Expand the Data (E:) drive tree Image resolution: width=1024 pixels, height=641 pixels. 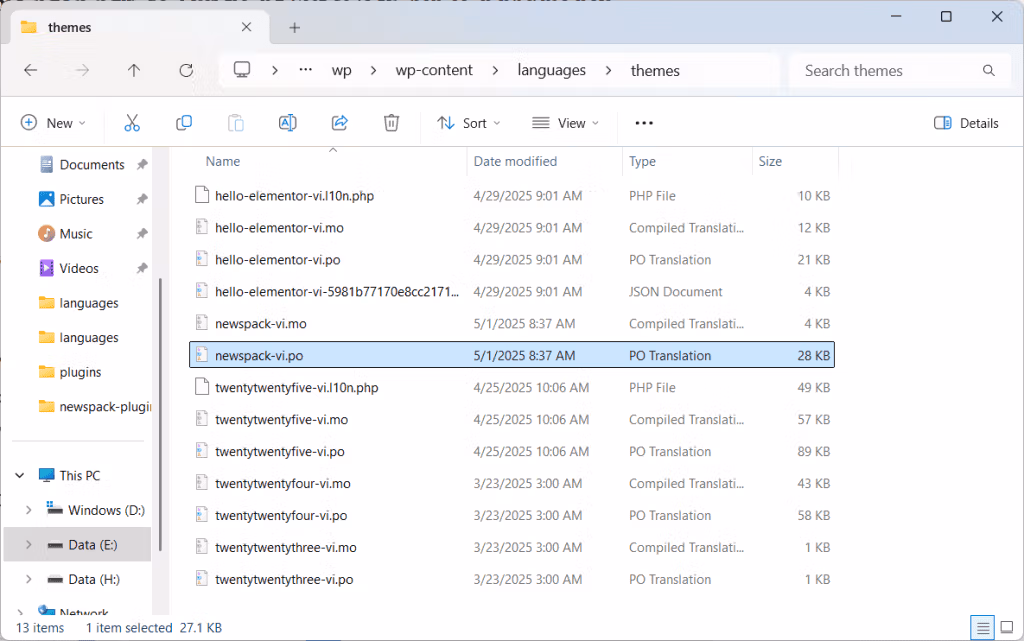28,545
